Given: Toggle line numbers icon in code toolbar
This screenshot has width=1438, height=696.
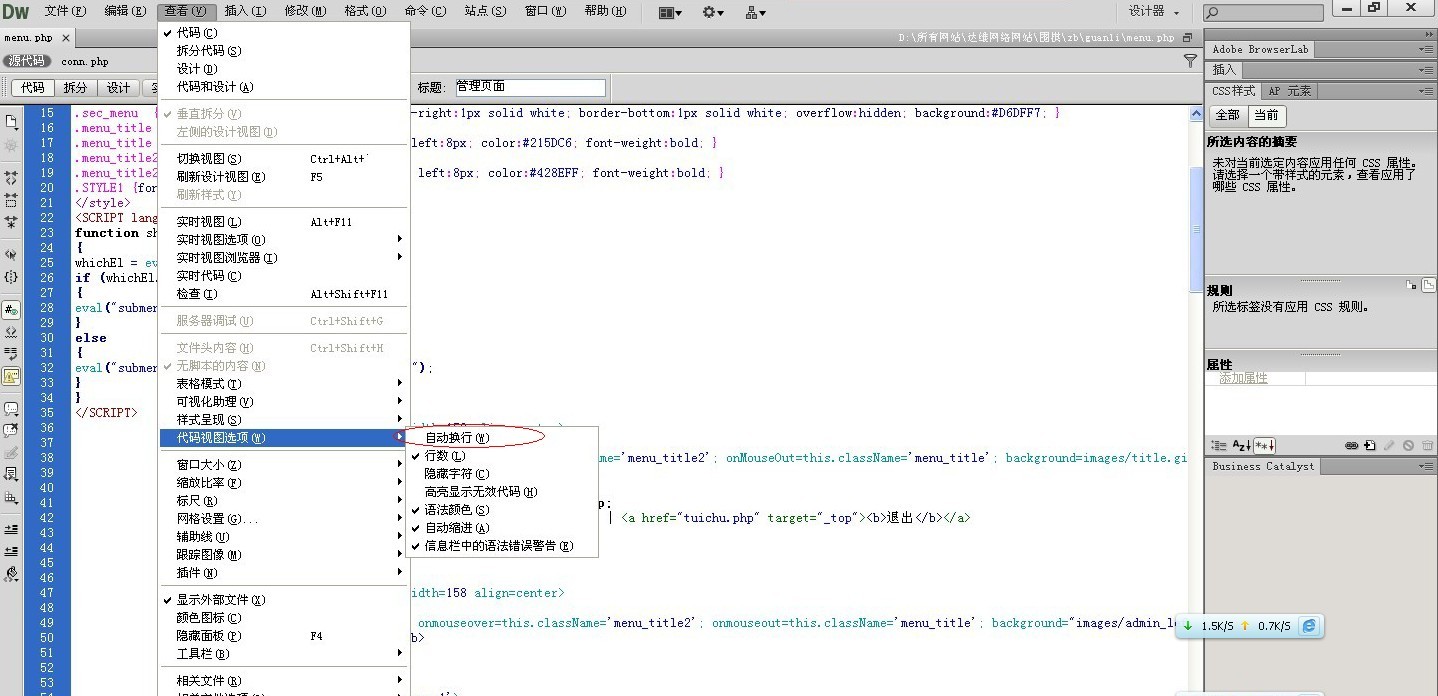Looking at the screenshot, I should 12,310.
